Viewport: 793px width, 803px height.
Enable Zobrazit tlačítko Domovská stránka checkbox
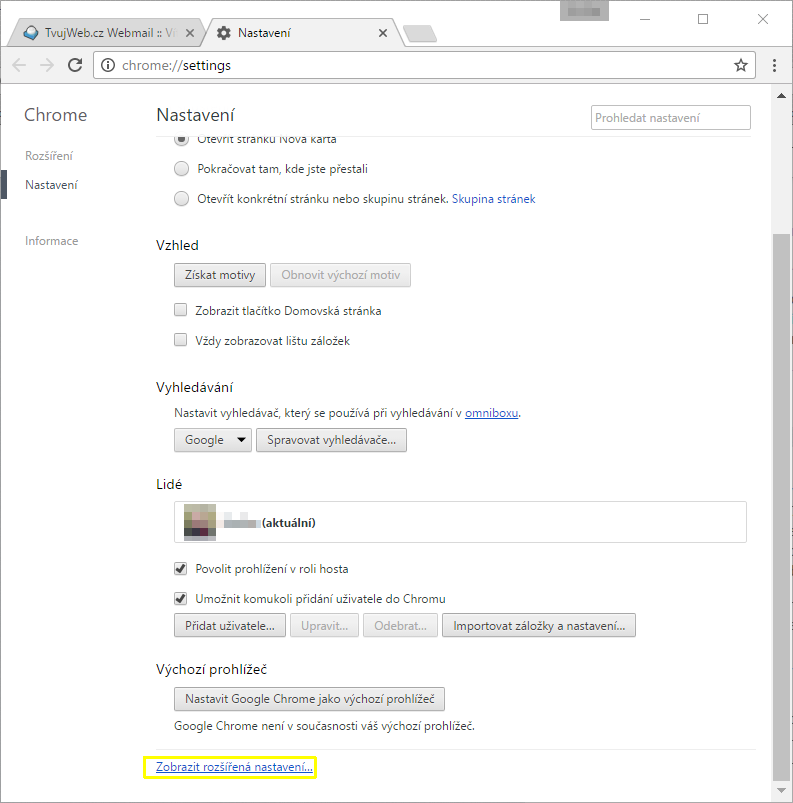coord(181,311)
